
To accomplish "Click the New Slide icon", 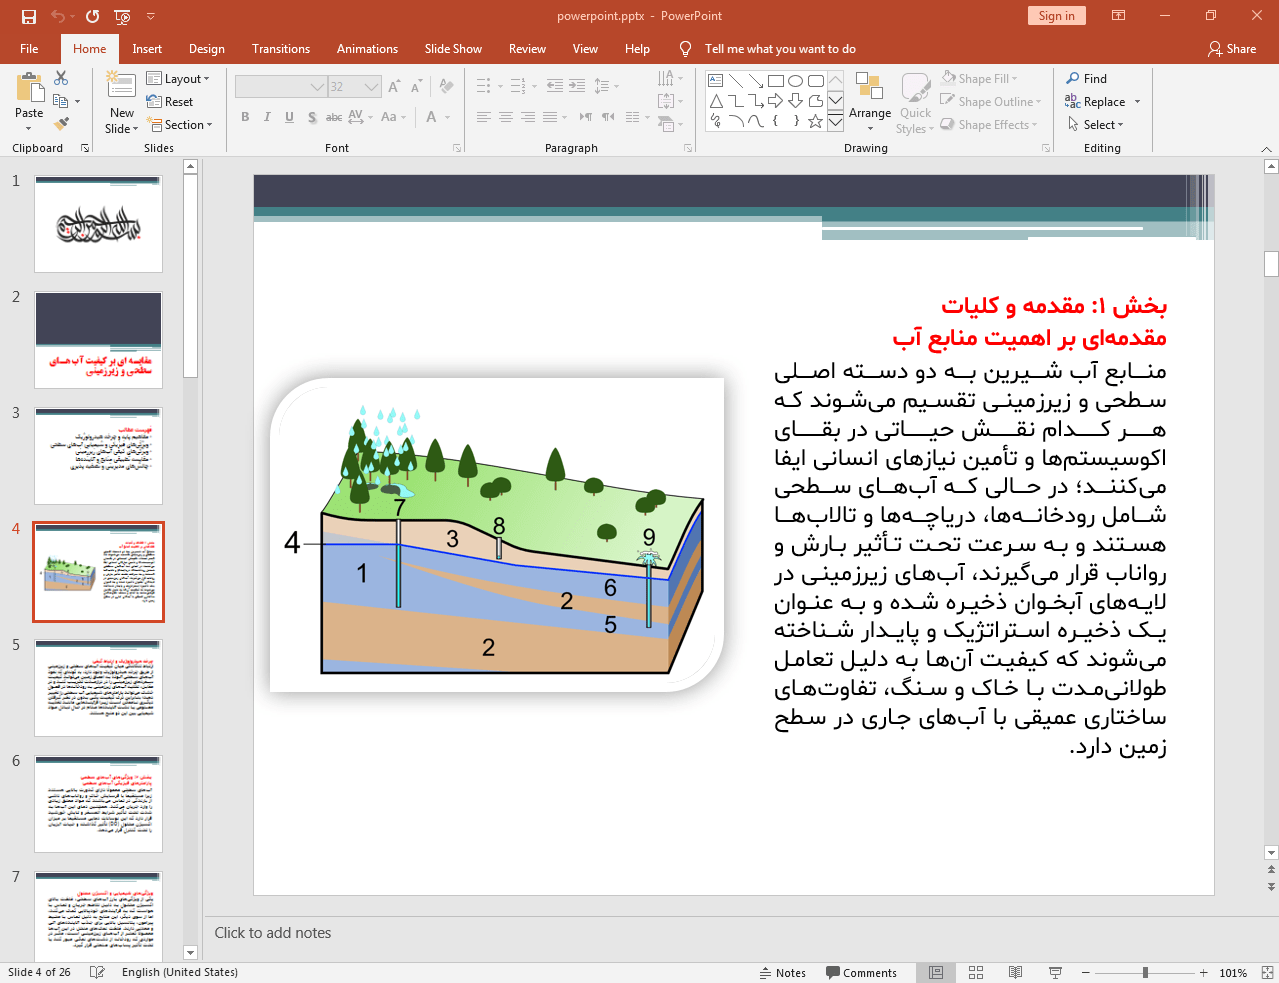I will coord(121,86).
